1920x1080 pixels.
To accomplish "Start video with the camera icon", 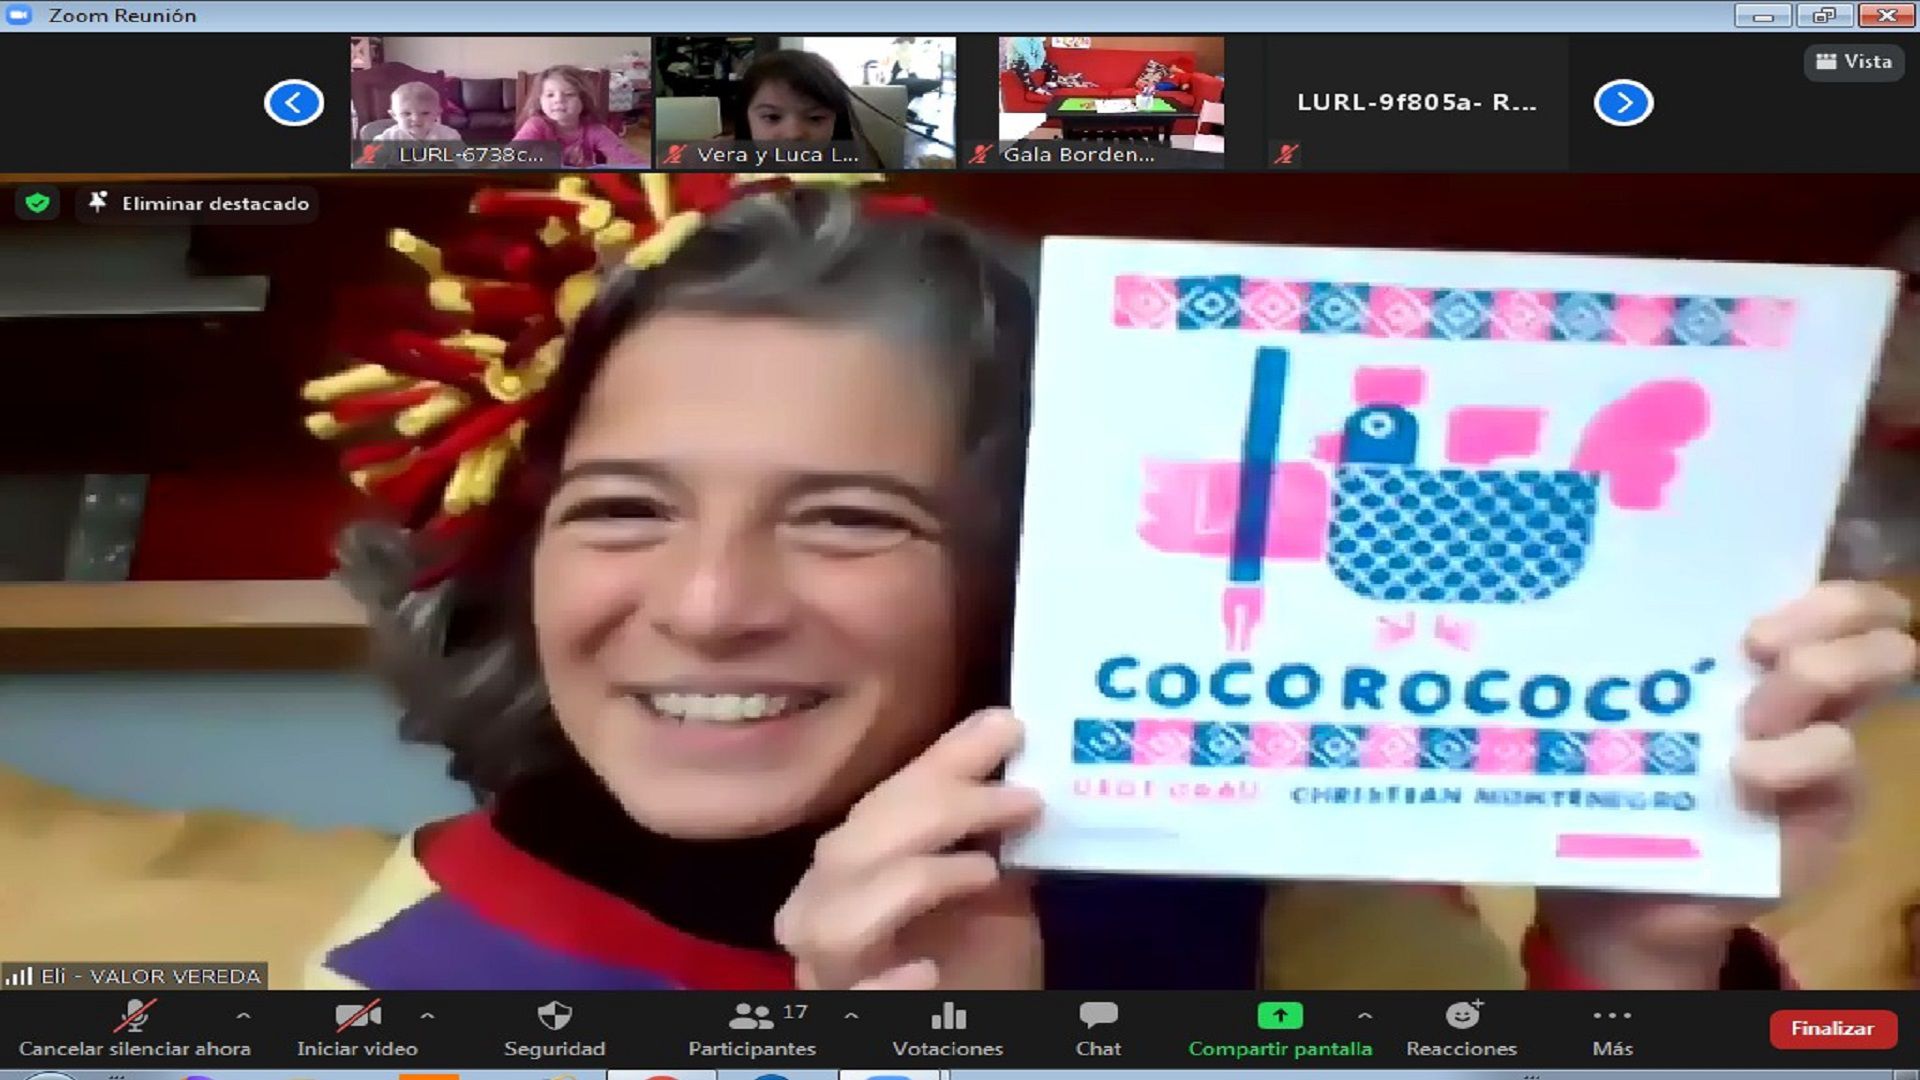I will pyautogui.click(x=357, y=1016).
